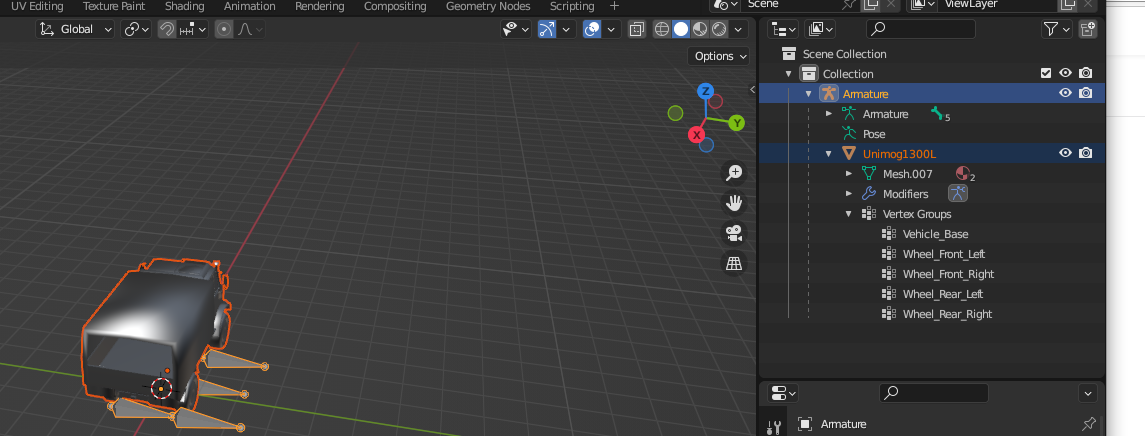This screenshot has width=1145, height=436.
Task: Click the red X axis gizmo ball
Action: coord(696,135)
